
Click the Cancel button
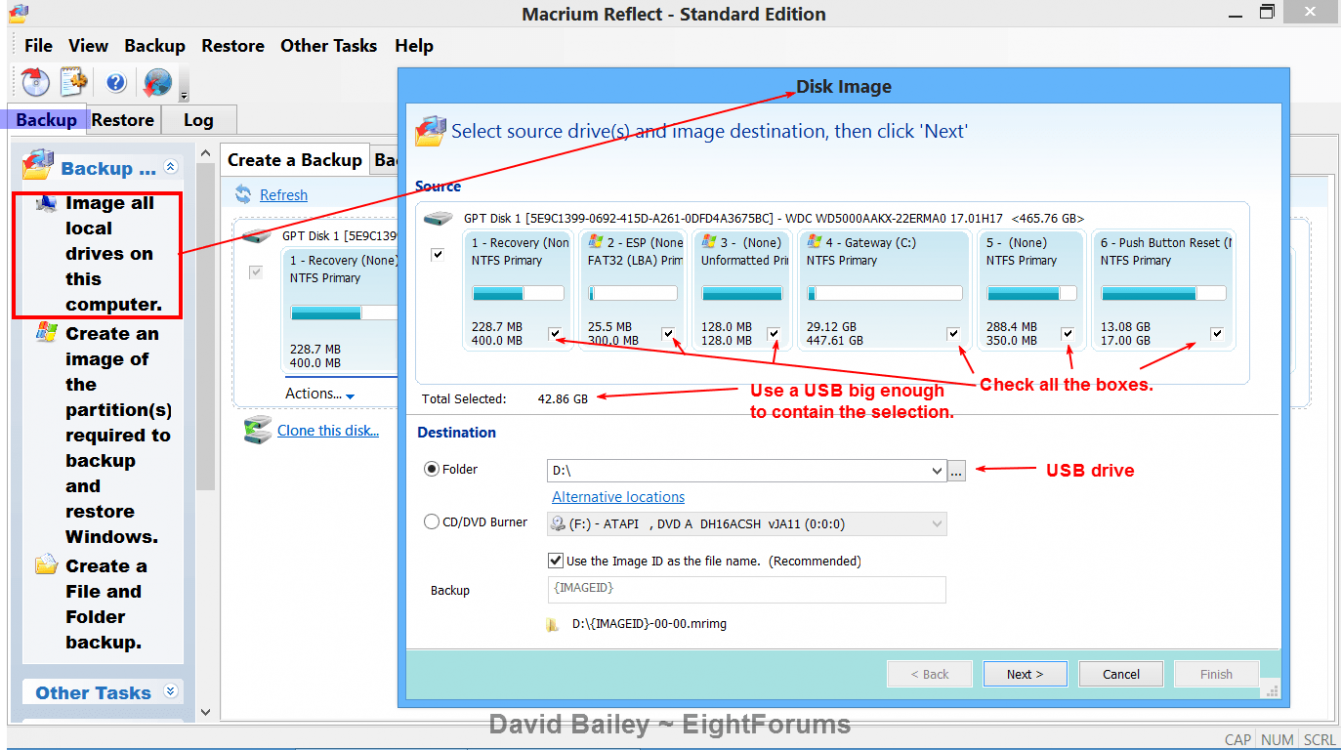(x=1121, y=674)
